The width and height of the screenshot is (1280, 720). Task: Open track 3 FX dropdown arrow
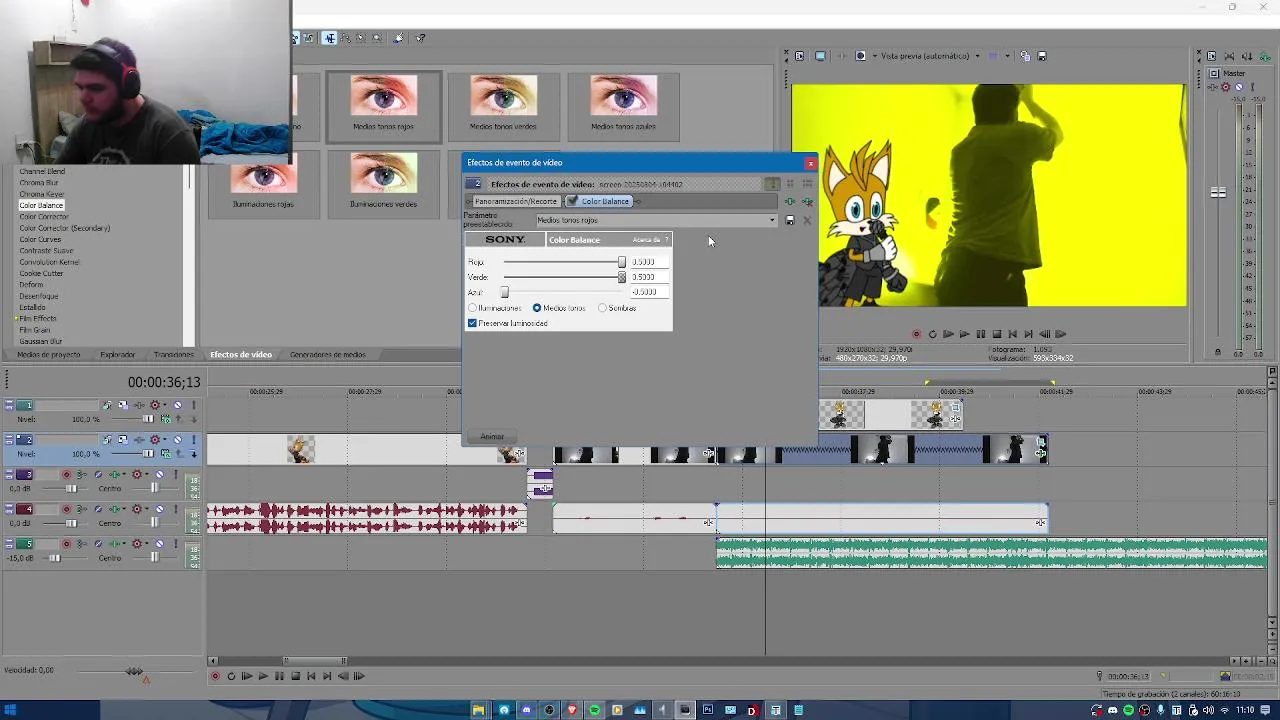coord(124,474)
